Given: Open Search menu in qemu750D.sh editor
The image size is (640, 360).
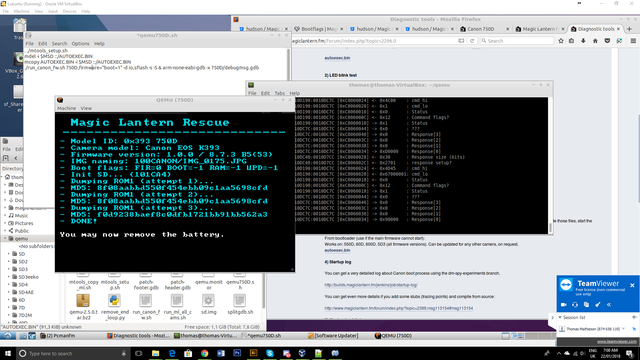Looking at the screenshot, I should (59, 44).
